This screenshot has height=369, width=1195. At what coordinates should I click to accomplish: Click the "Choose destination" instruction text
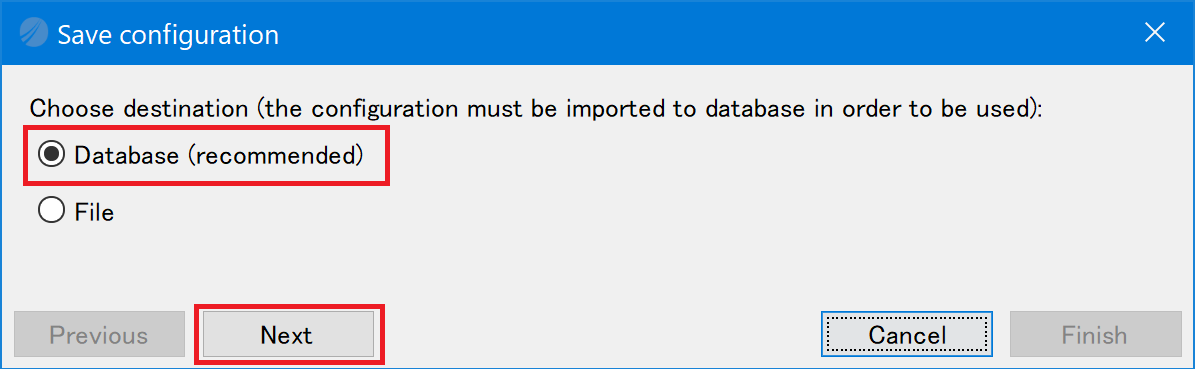coord(140,108)
